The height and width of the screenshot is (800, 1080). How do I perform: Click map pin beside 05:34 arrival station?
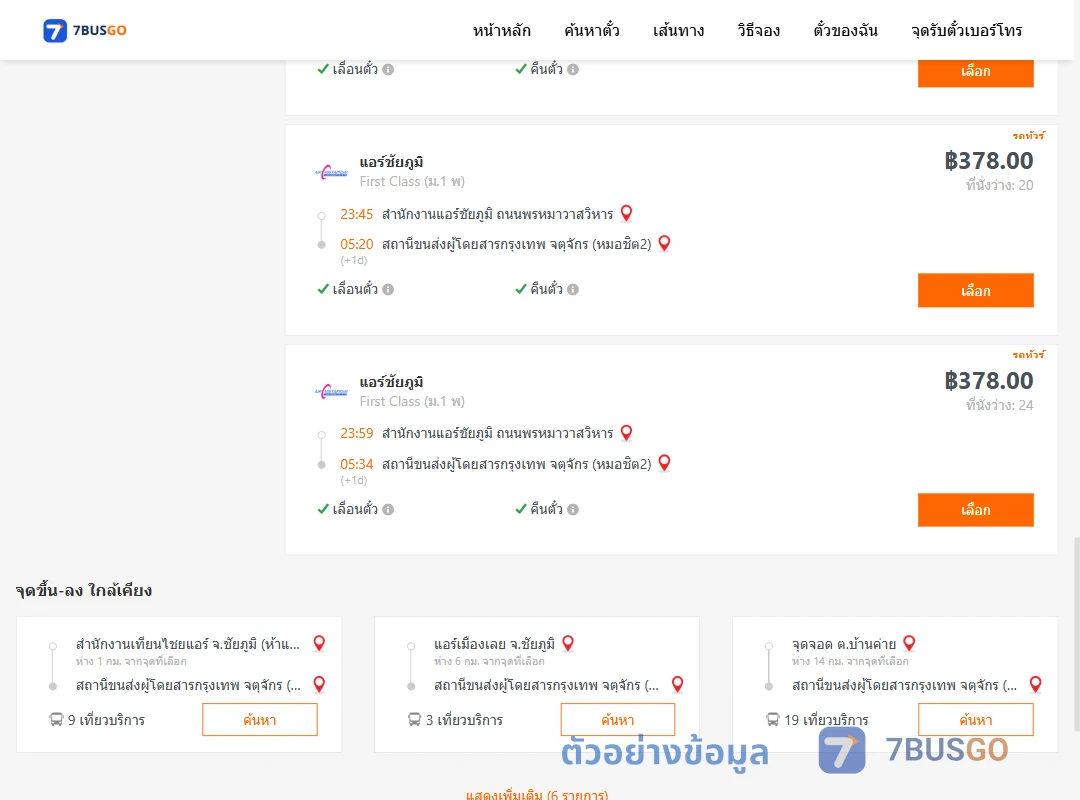pos(664,463)
